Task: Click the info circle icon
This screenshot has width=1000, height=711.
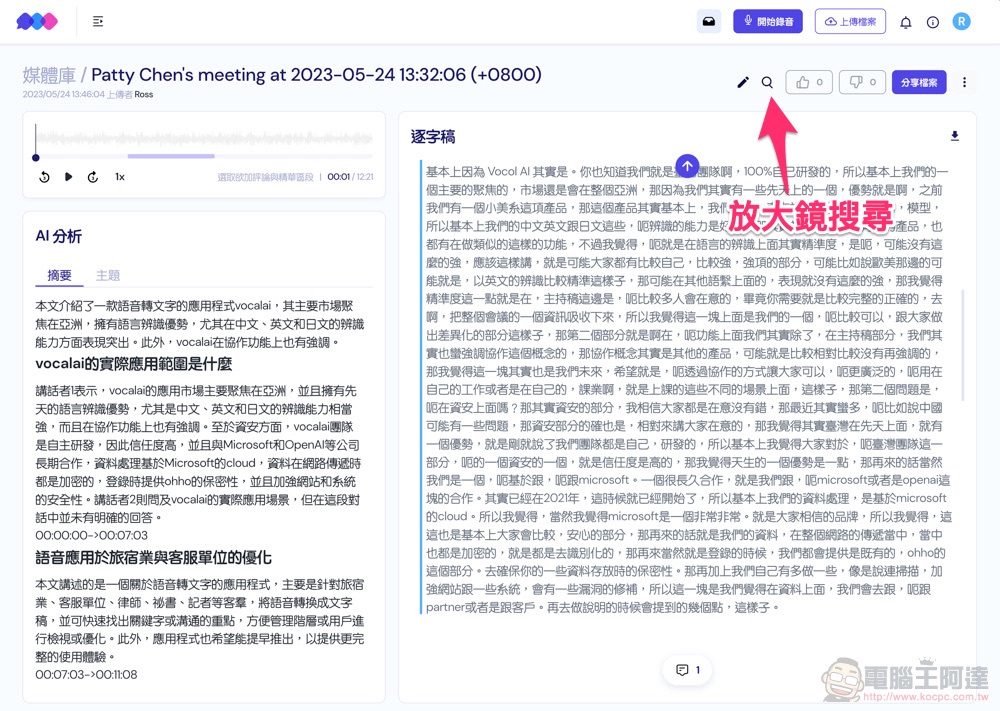Action: 933,22
